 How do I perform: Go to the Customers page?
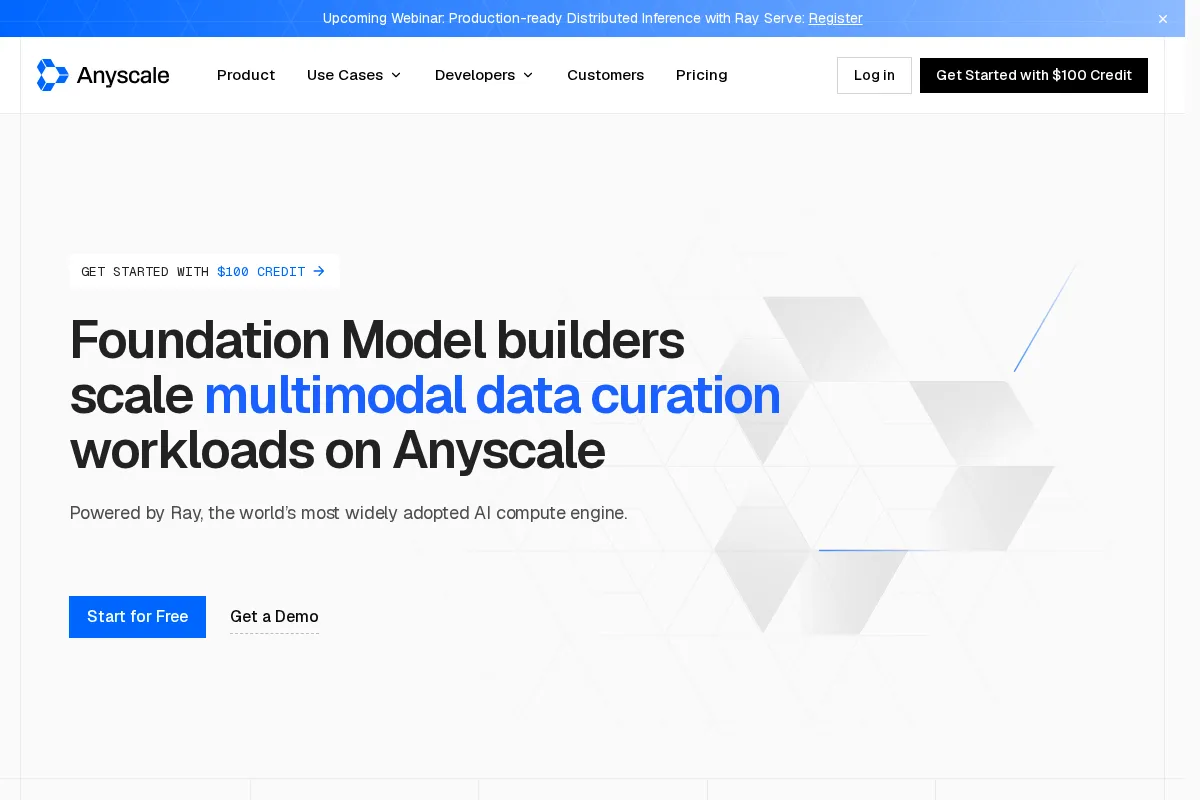(605, 75)
